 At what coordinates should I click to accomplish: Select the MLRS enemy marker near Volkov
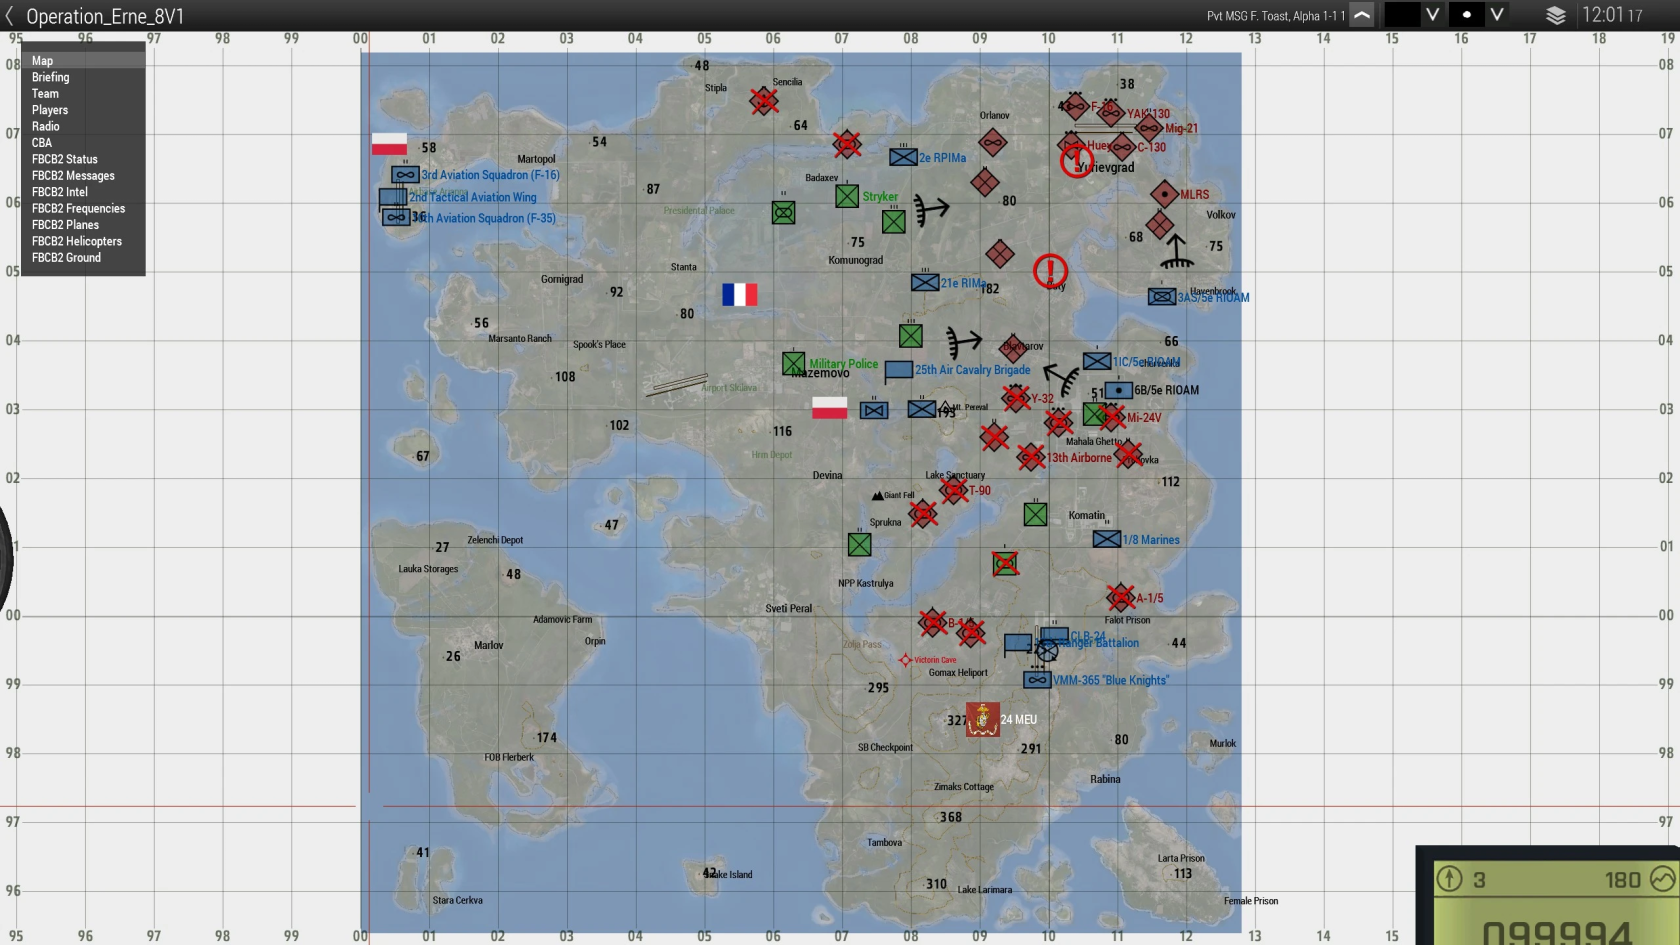click(1163, 194)
